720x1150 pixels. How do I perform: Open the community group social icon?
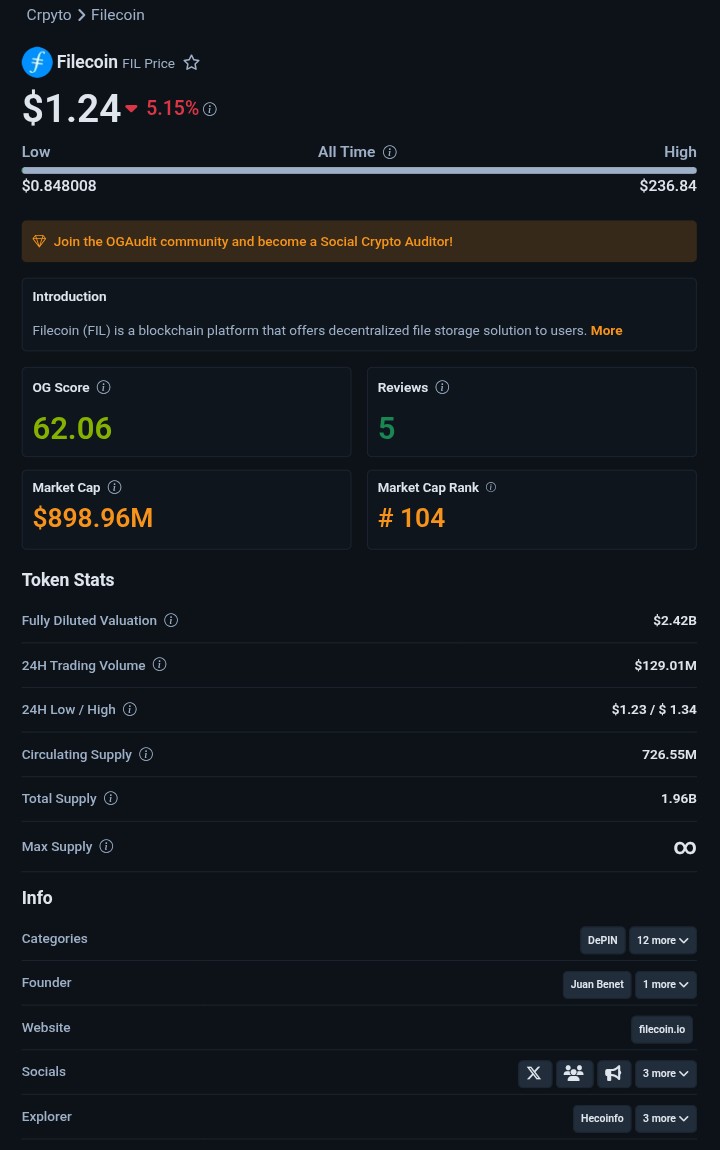pyautogui.click(x=574, y=1073)
